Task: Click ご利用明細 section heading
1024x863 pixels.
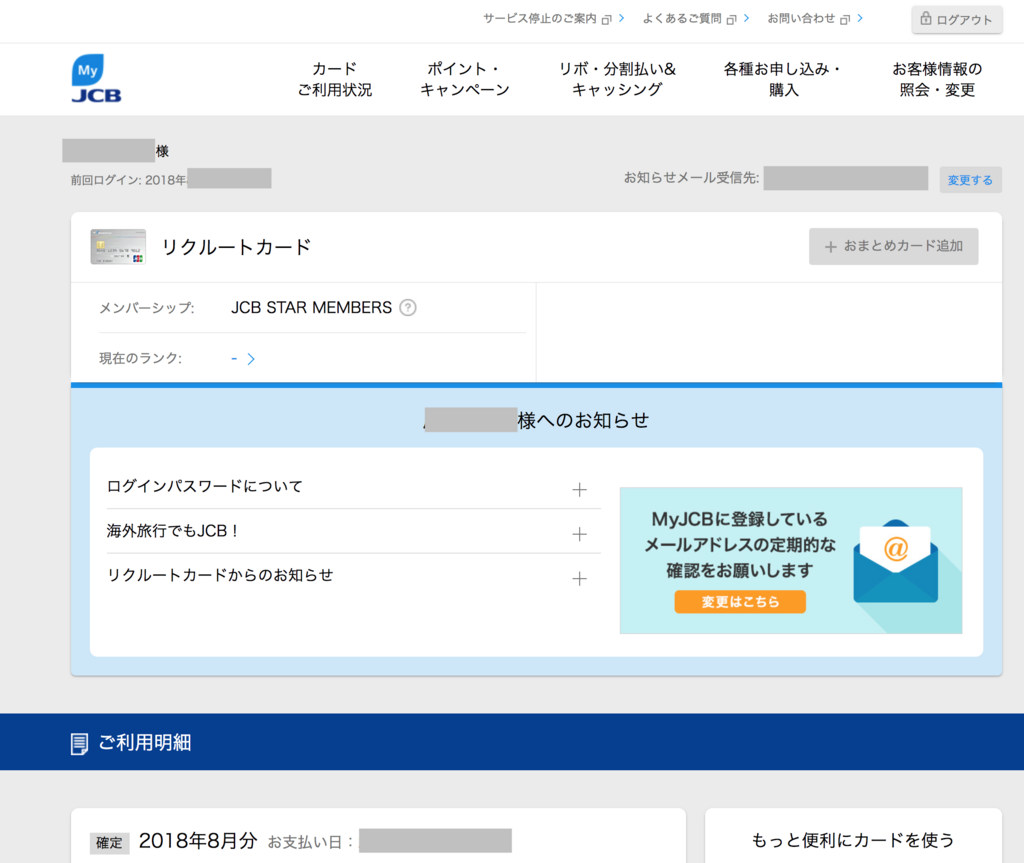Action: point(144,743)
